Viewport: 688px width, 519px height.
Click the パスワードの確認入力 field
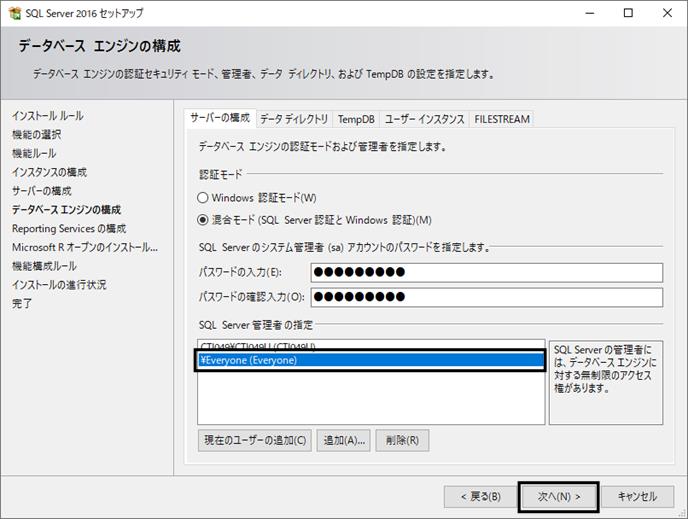487,297
